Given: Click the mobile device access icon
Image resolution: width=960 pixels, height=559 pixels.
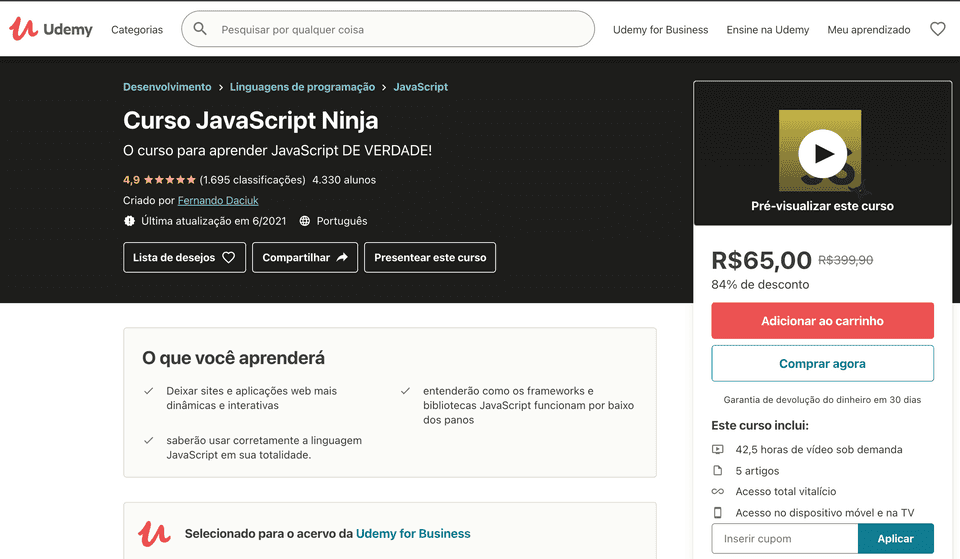Looking at the screenshot, I should (x=718, y=512).
